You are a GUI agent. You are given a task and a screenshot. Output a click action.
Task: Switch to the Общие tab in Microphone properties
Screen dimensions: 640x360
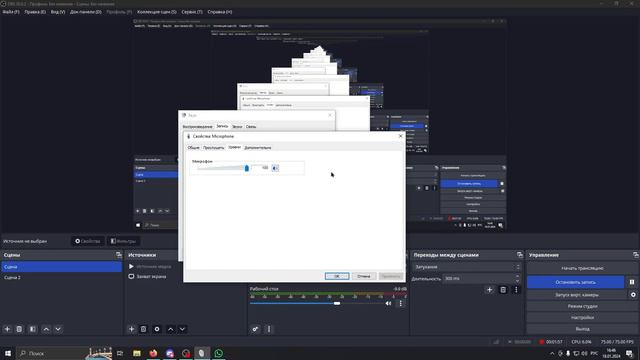pyautogui.click(x=193, y=148)
